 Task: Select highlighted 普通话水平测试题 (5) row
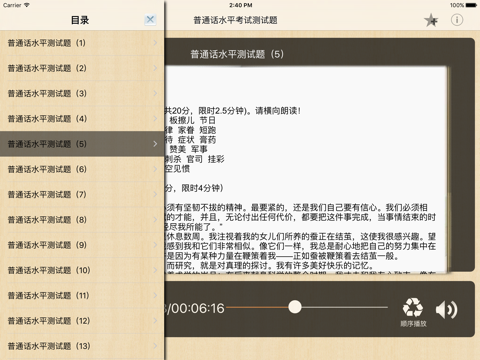coord(82,144)
